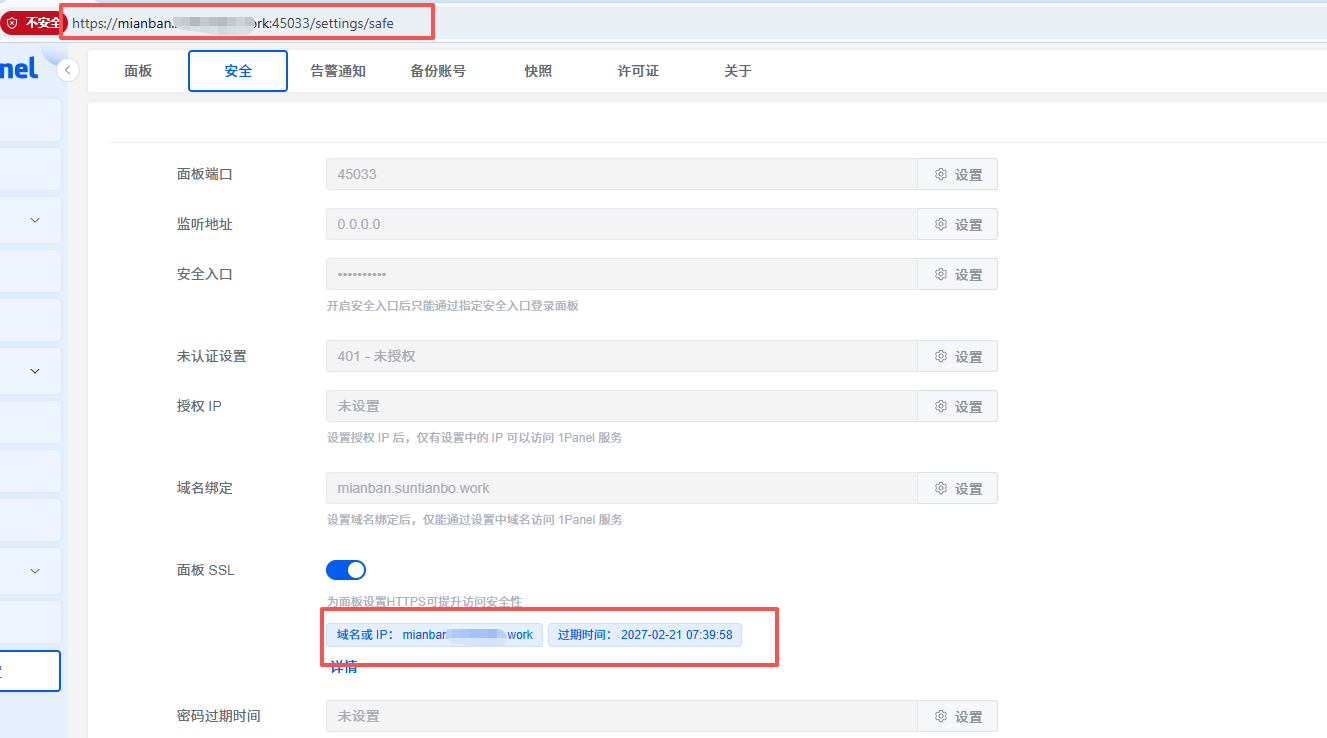The width and height of the screenshot is (1327, 738).
Task: Click the gear settings button for 面板端口
Action: 957,174
